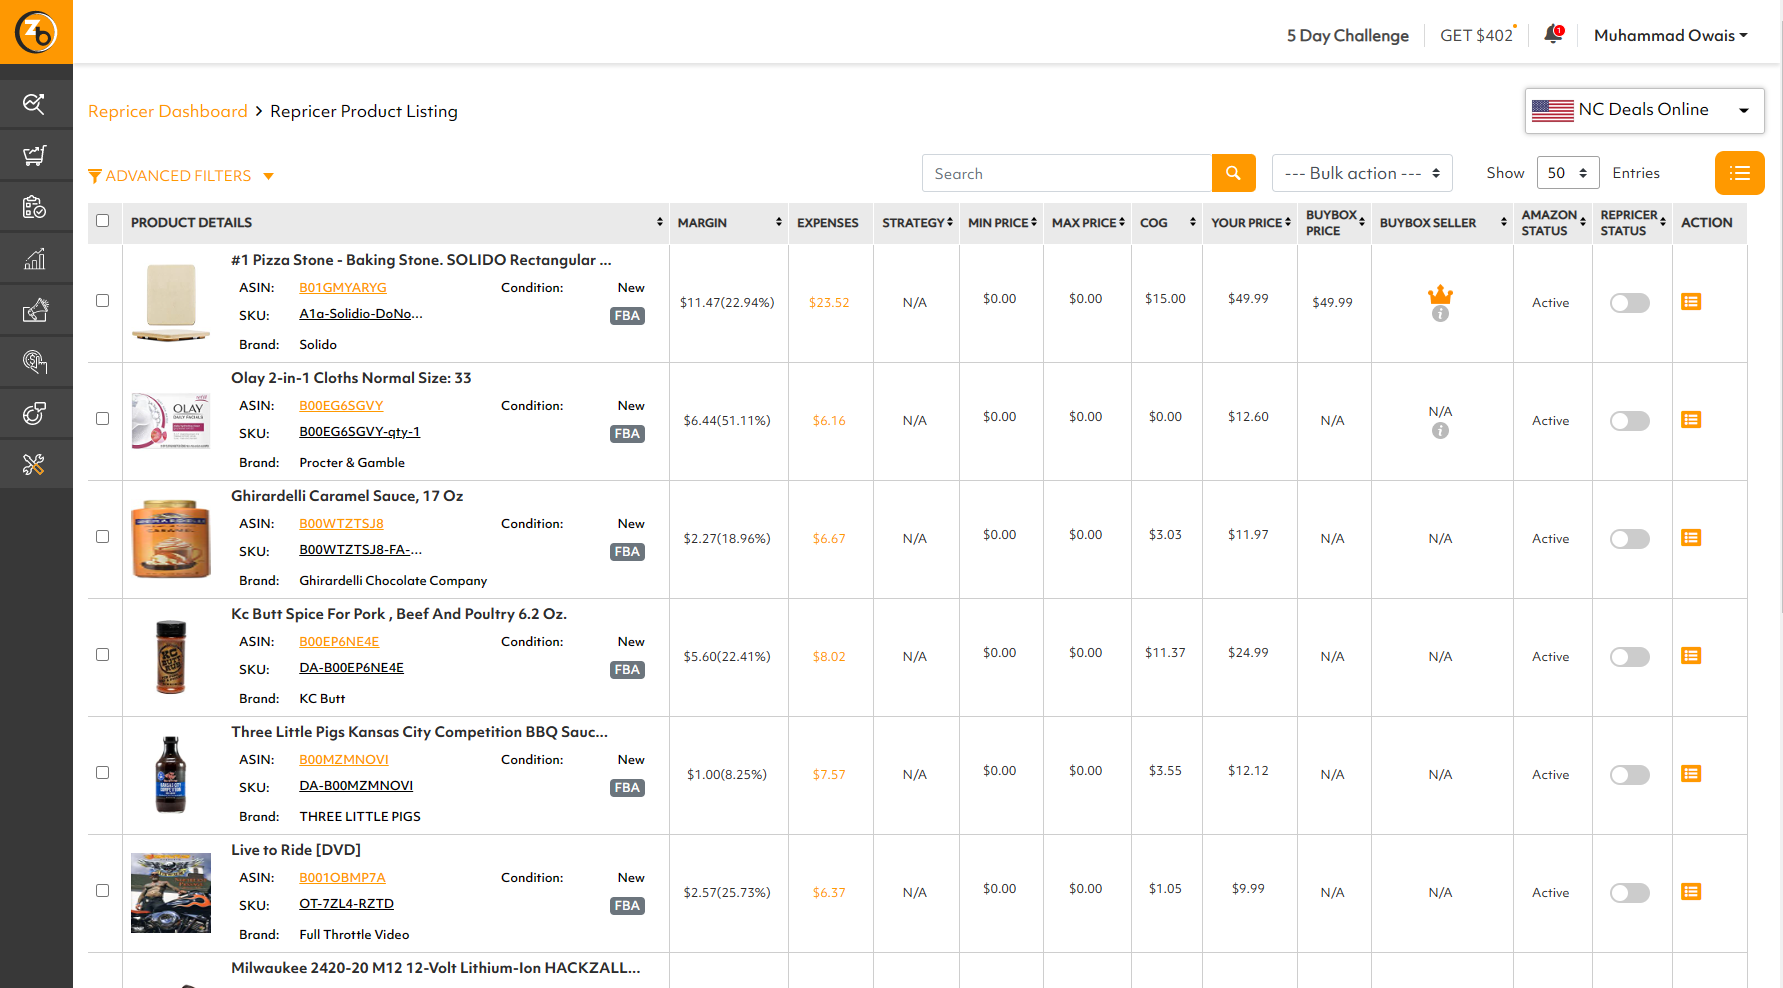Enable repricer toggle for Live to Ride
This screenshot has height=988, width=1783.
1629,893
